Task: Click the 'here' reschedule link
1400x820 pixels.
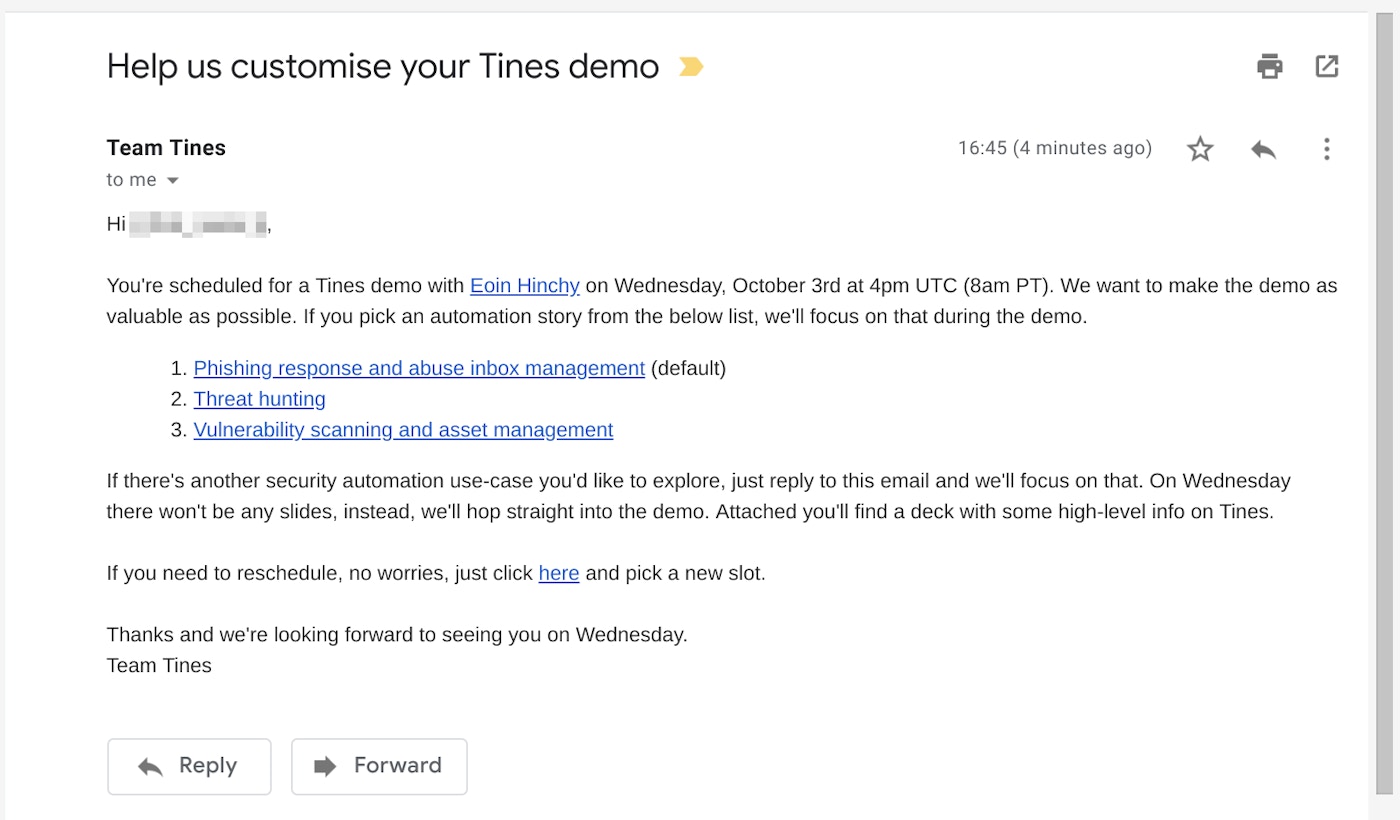Action: (559, 574)
